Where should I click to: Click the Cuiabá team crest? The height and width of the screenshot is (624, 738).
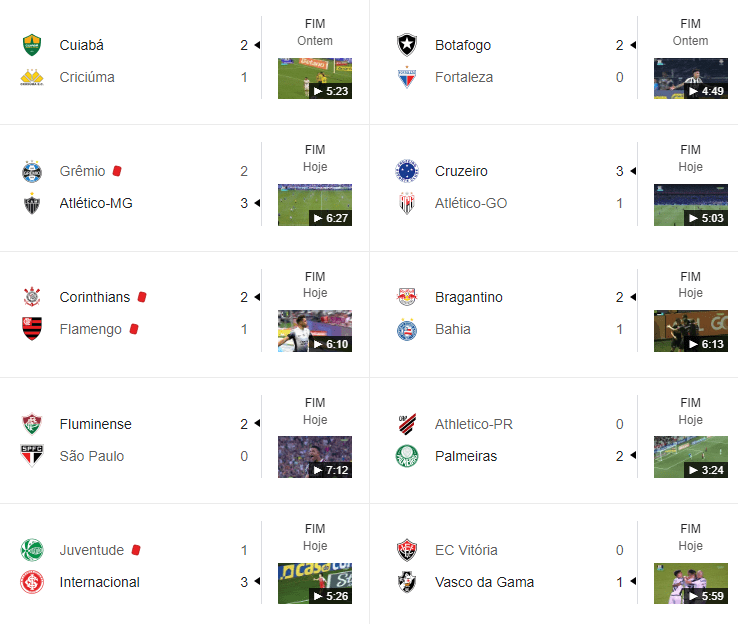[x=32, y=45]
